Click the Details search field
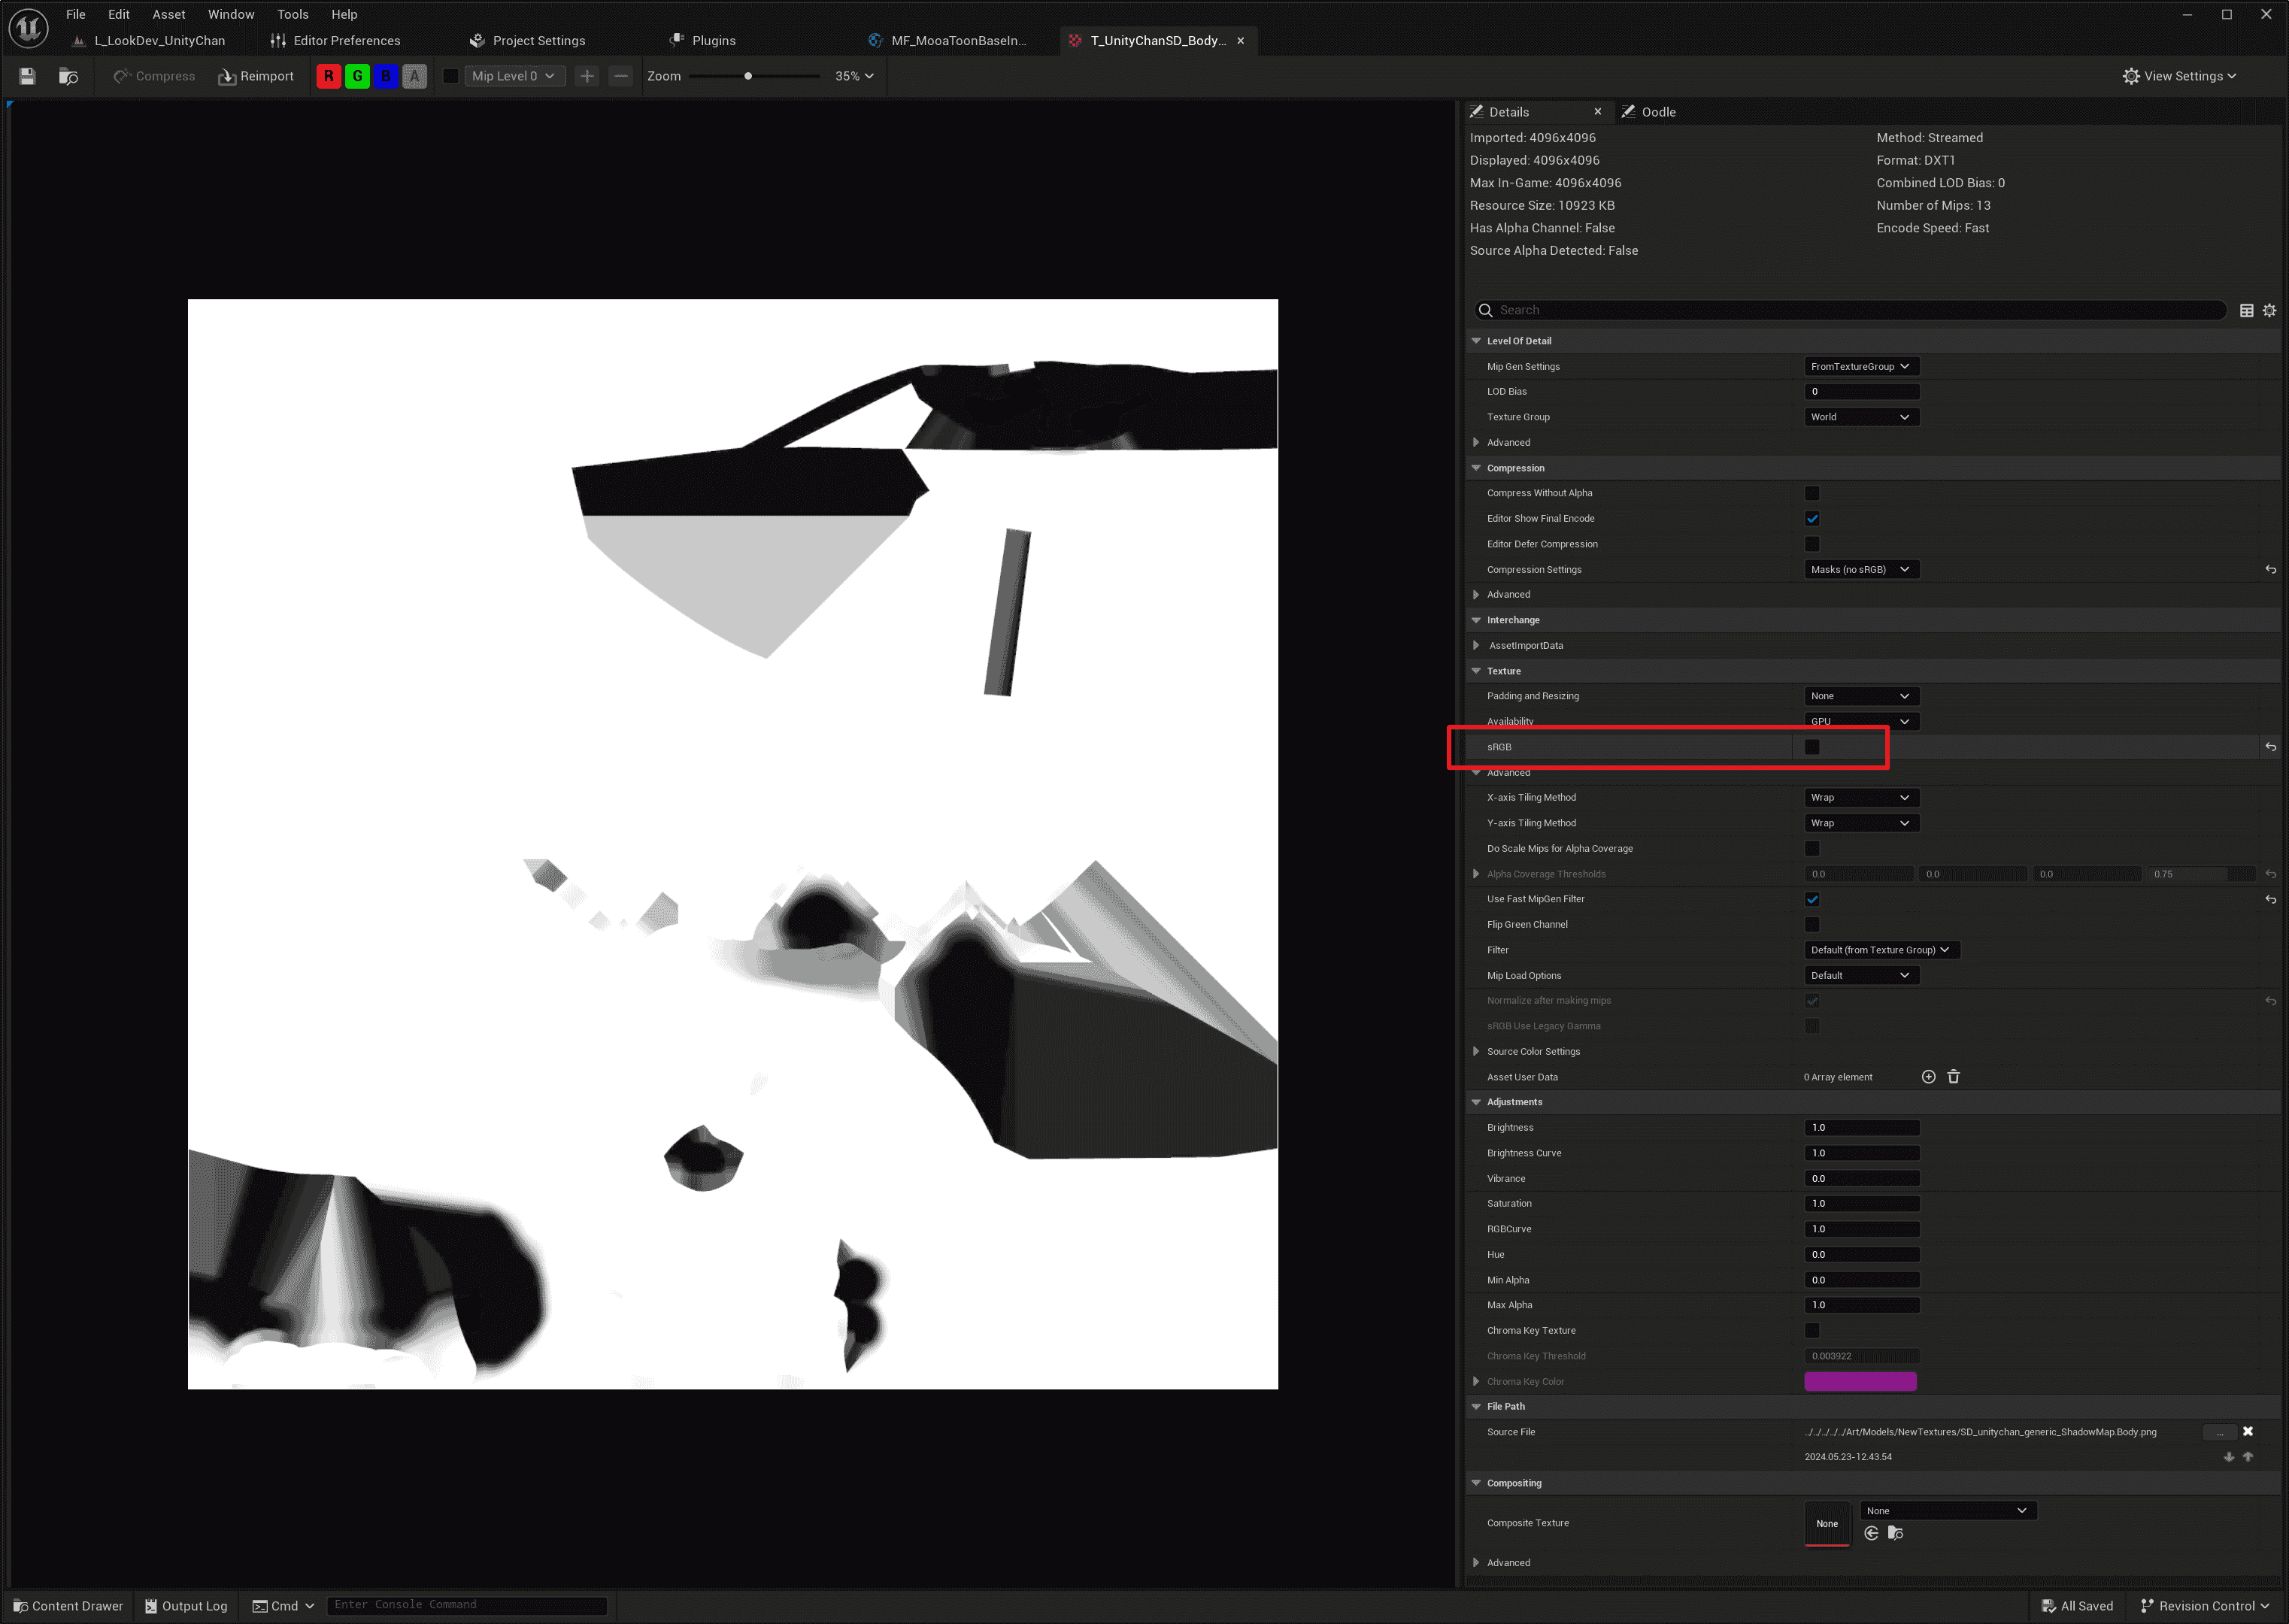This screenshot has height=1624, width=2289. [x=1850, y=311]
